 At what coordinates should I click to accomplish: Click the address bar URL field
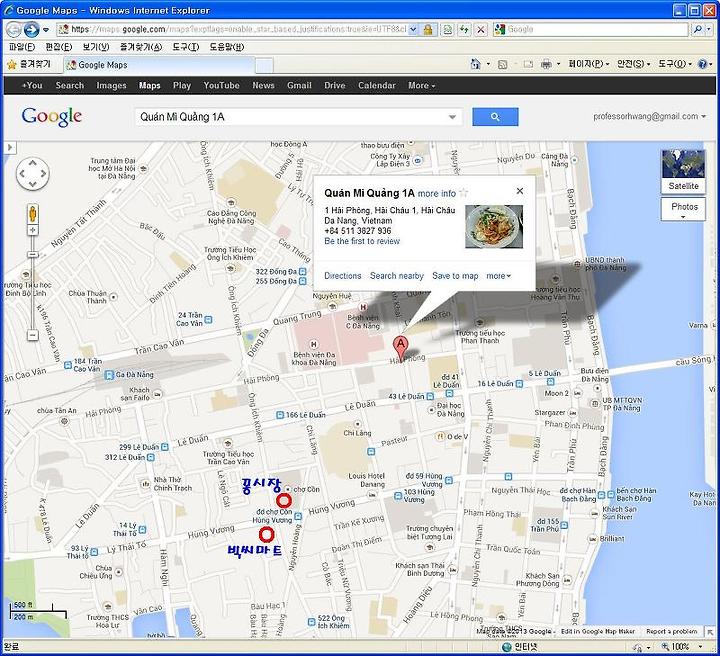tap(232, 29)
